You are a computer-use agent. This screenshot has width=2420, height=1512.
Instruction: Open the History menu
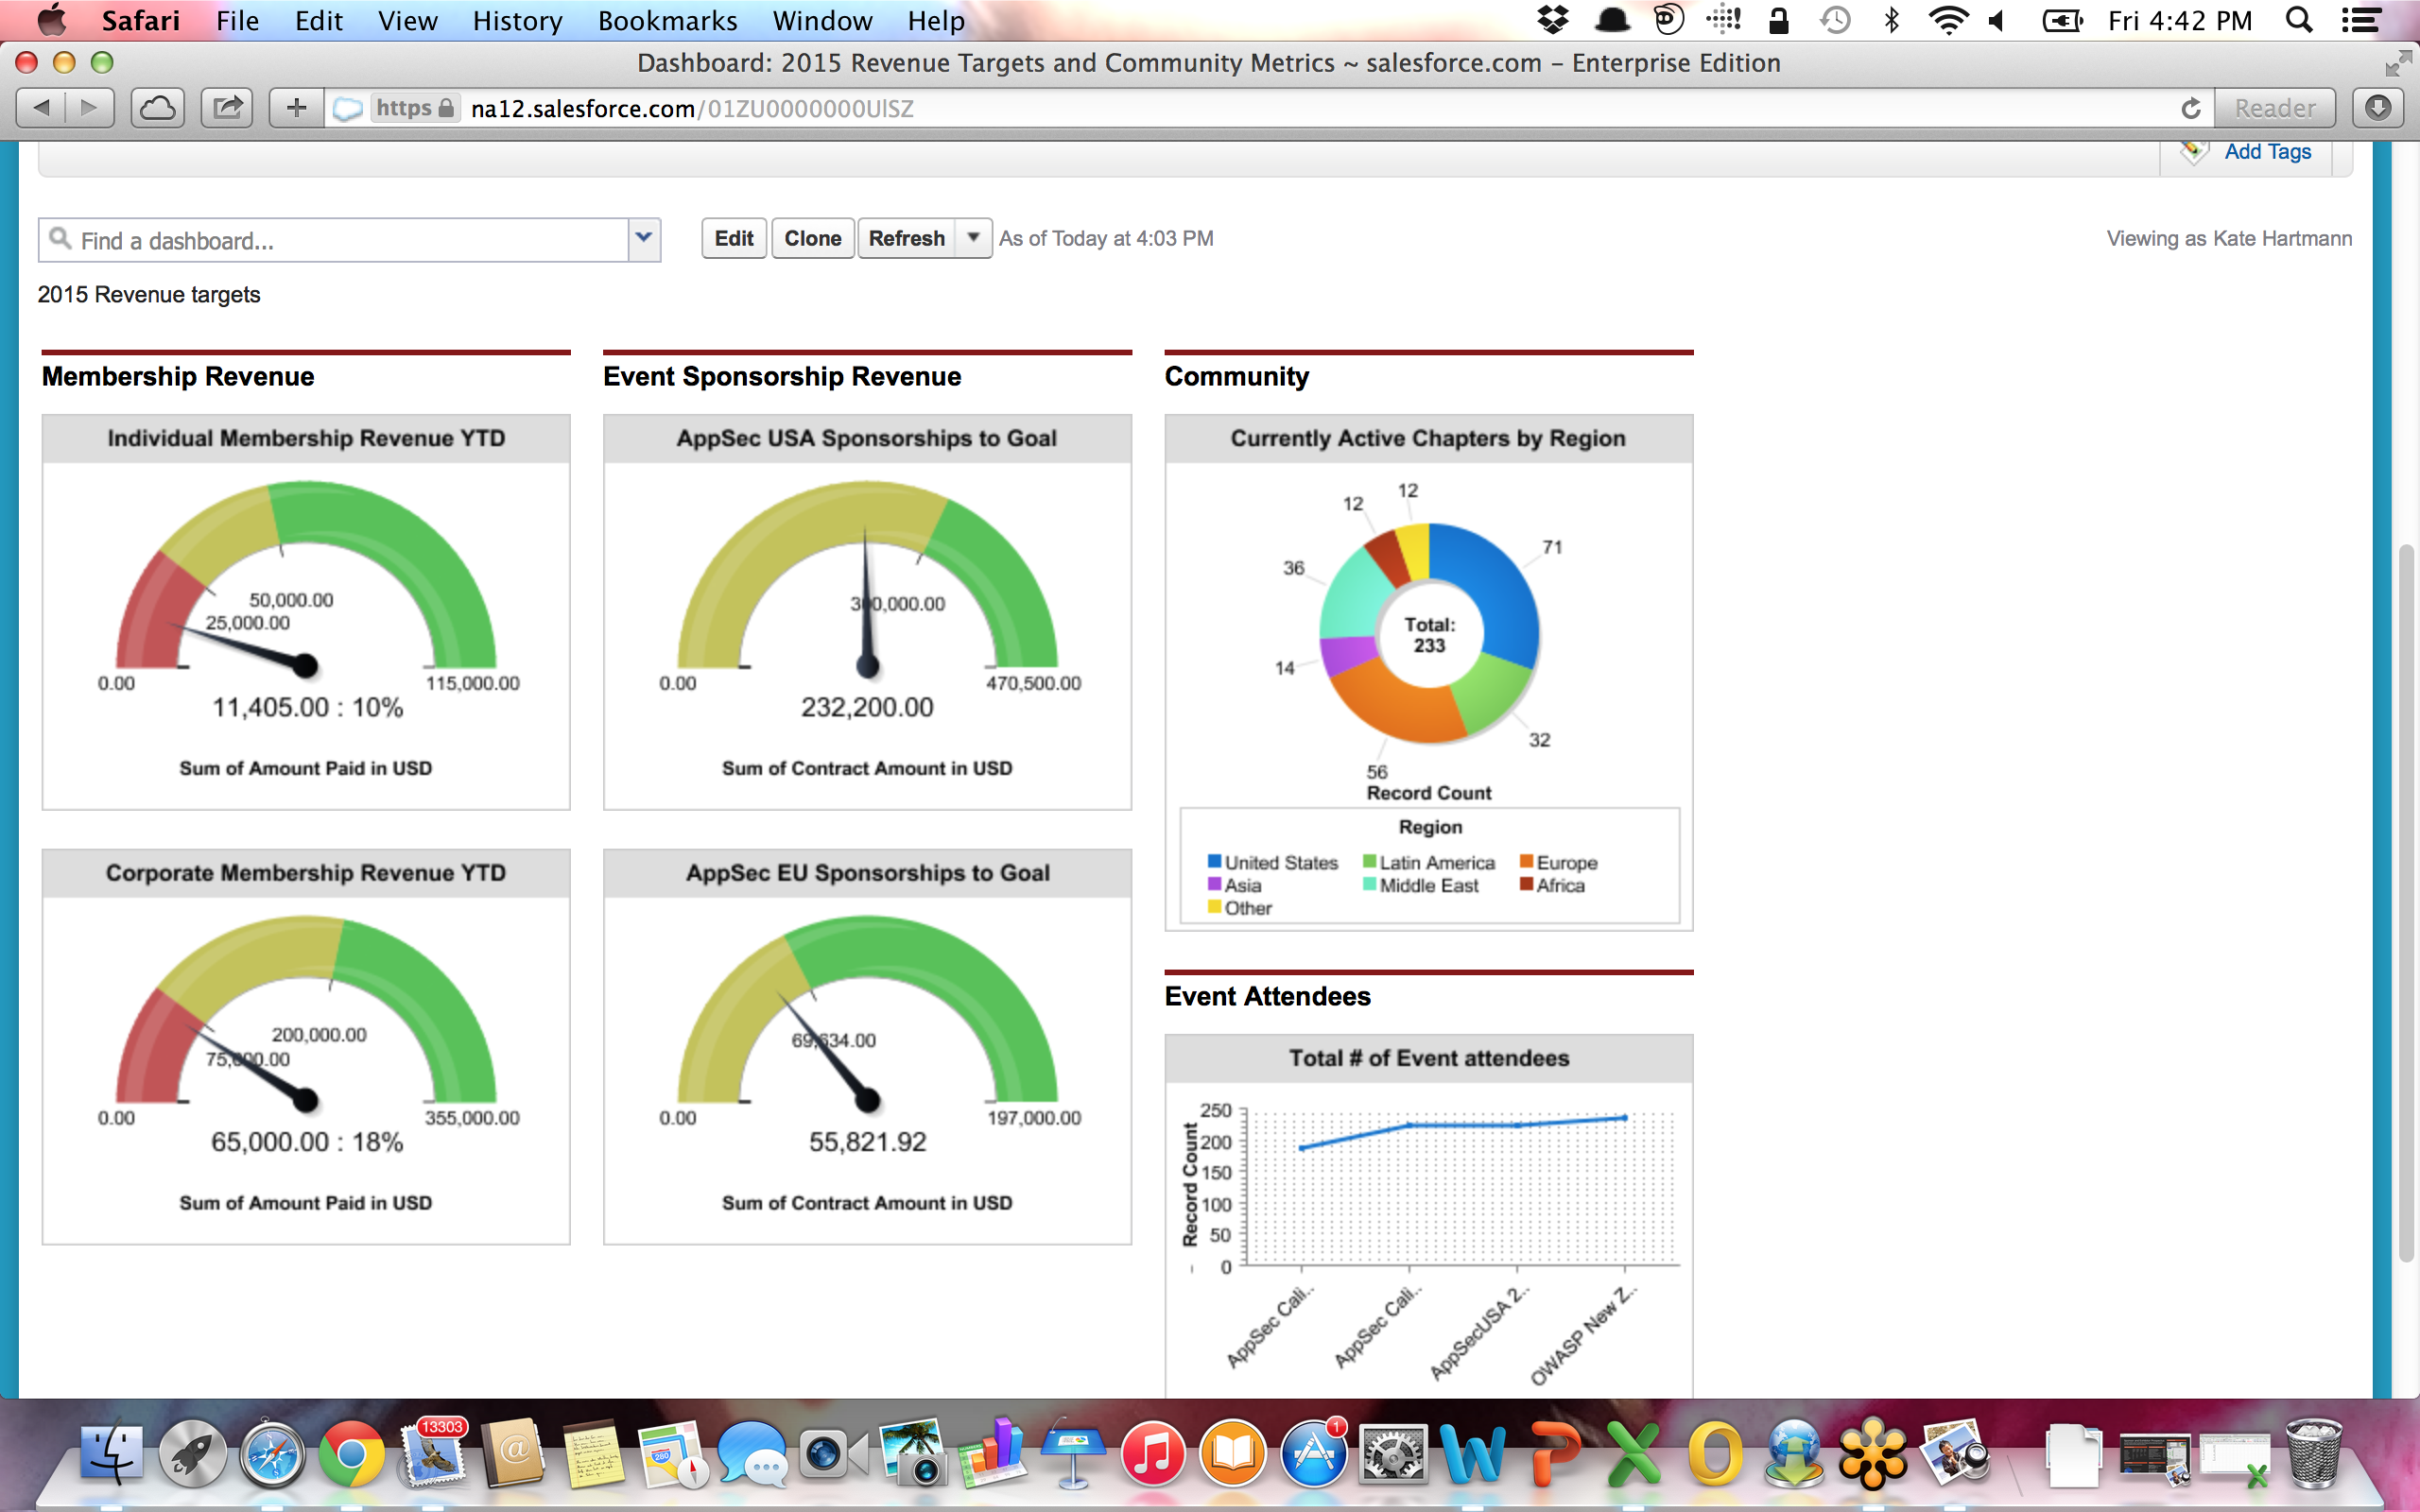click(x=517, y=21)
